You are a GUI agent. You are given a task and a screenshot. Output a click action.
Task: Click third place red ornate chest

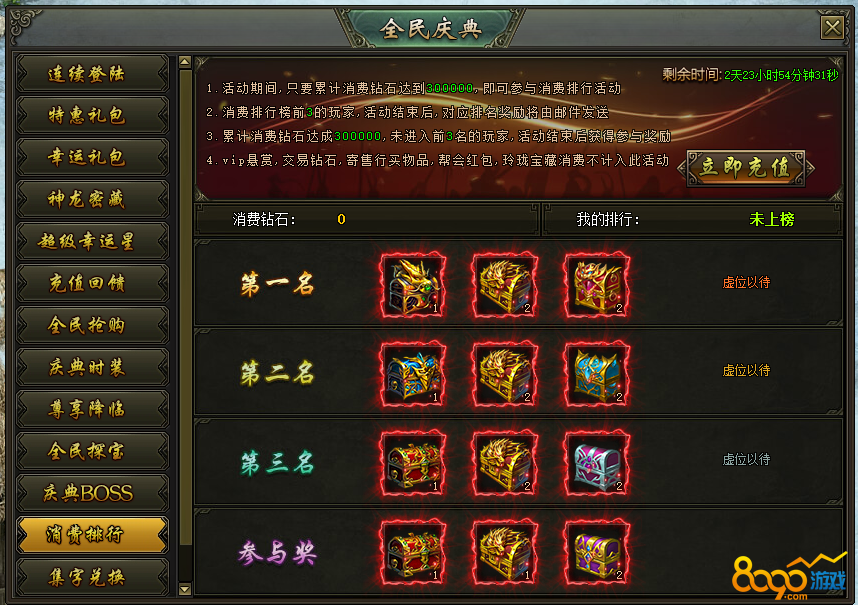(x=413, y=464)
